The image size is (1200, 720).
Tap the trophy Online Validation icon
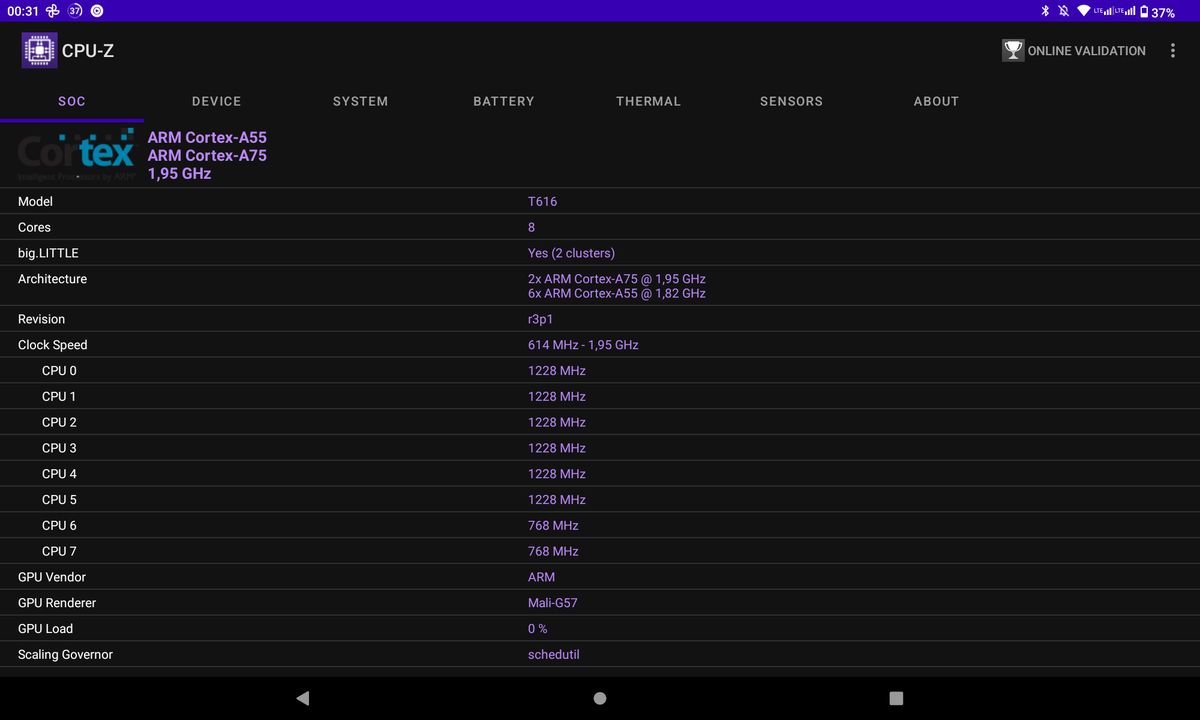tap(1013, 50)
